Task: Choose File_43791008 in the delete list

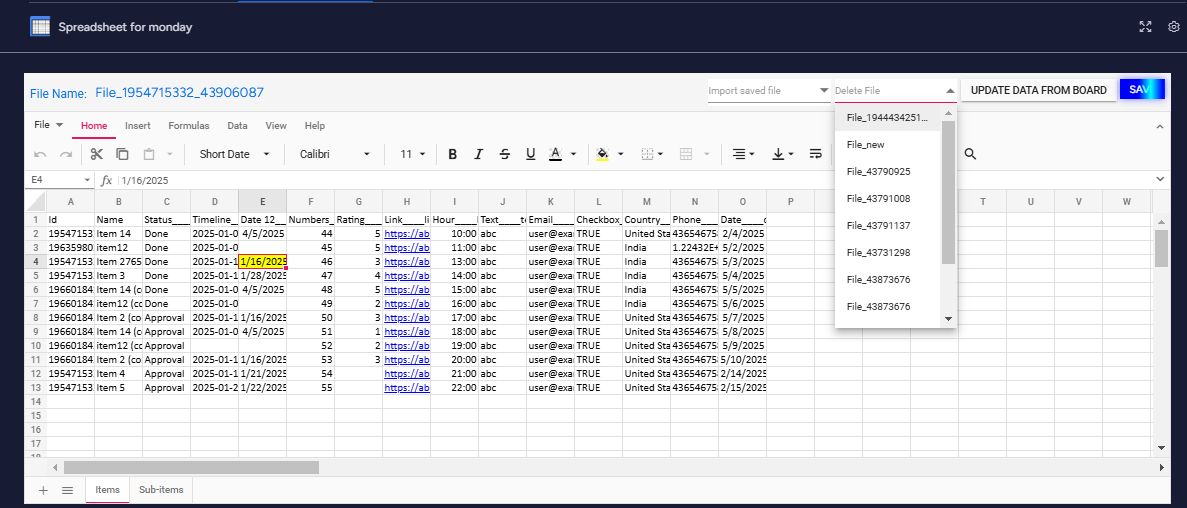Action: point(888,198)
